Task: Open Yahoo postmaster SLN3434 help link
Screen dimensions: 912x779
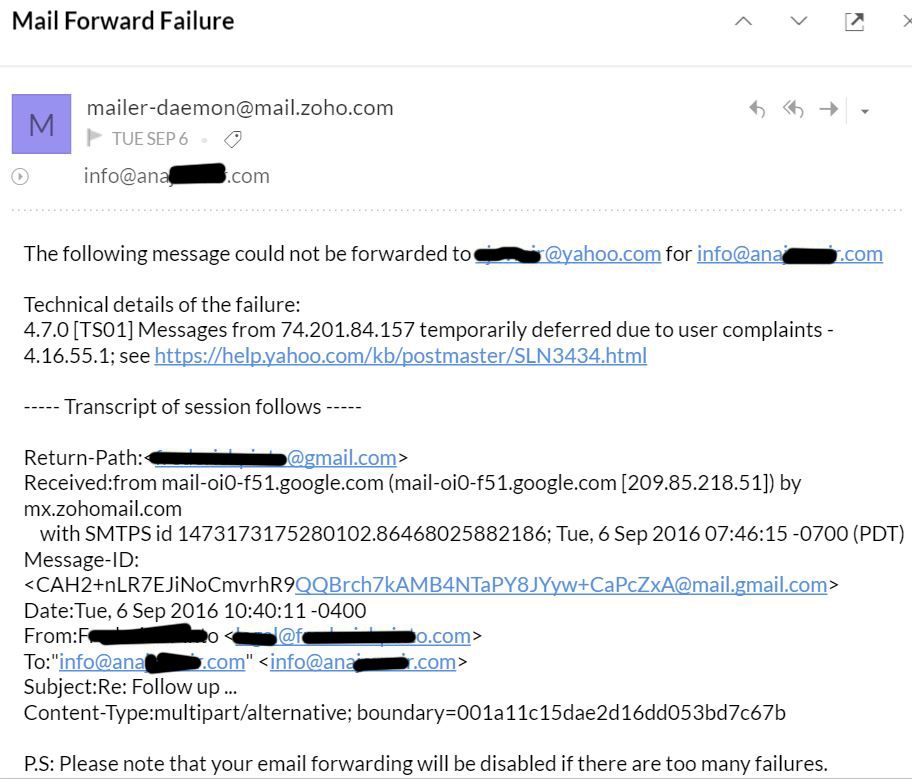Action: (400, 355)
